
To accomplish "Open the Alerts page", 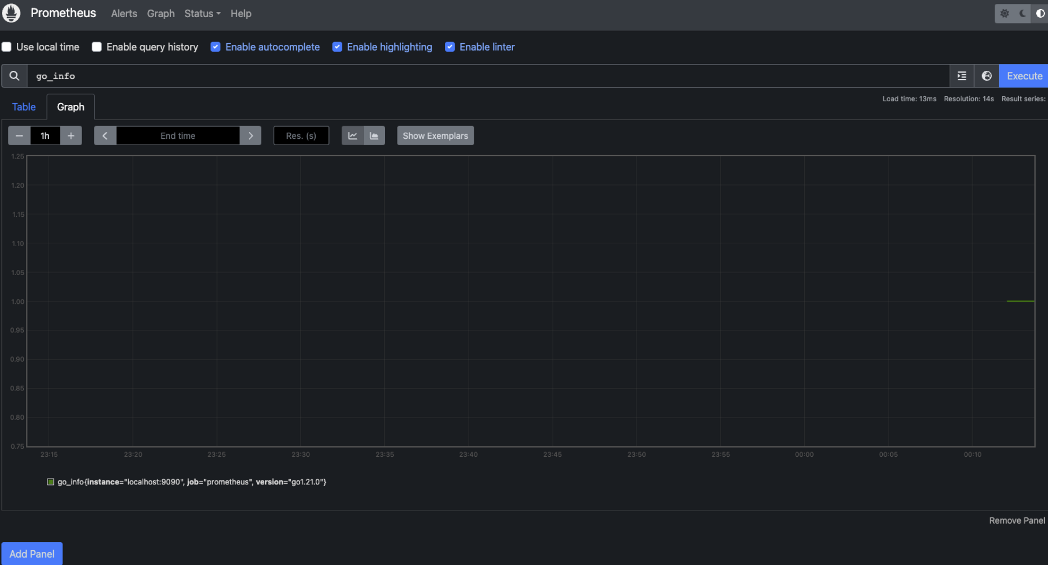I will [124, 13].
